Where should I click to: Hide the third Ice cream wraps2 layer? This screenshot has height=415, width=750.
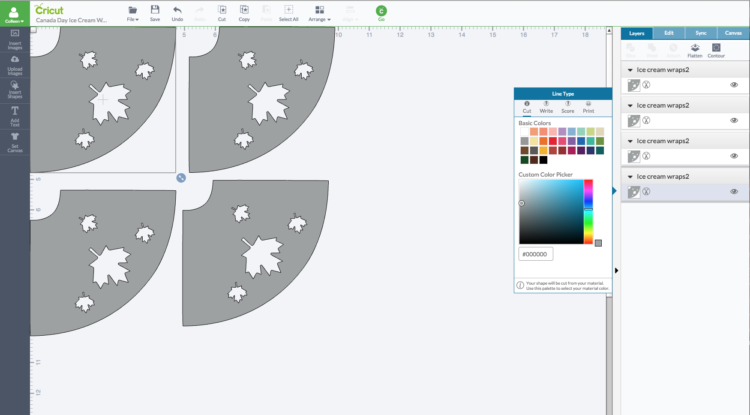(734, 156)
